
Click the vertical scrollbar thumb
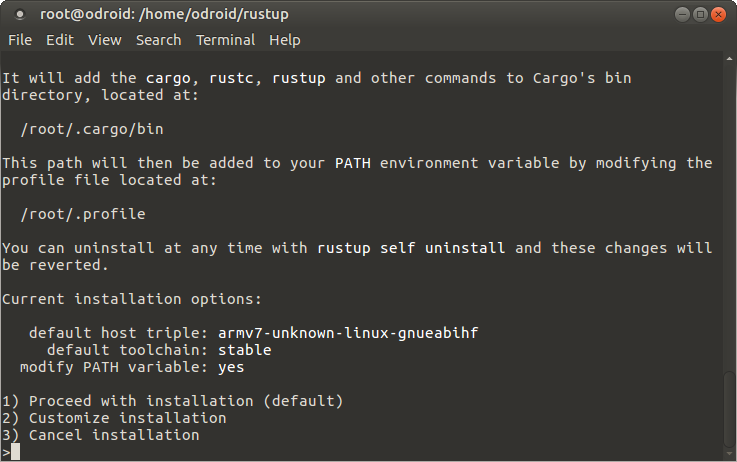point(729,408)
